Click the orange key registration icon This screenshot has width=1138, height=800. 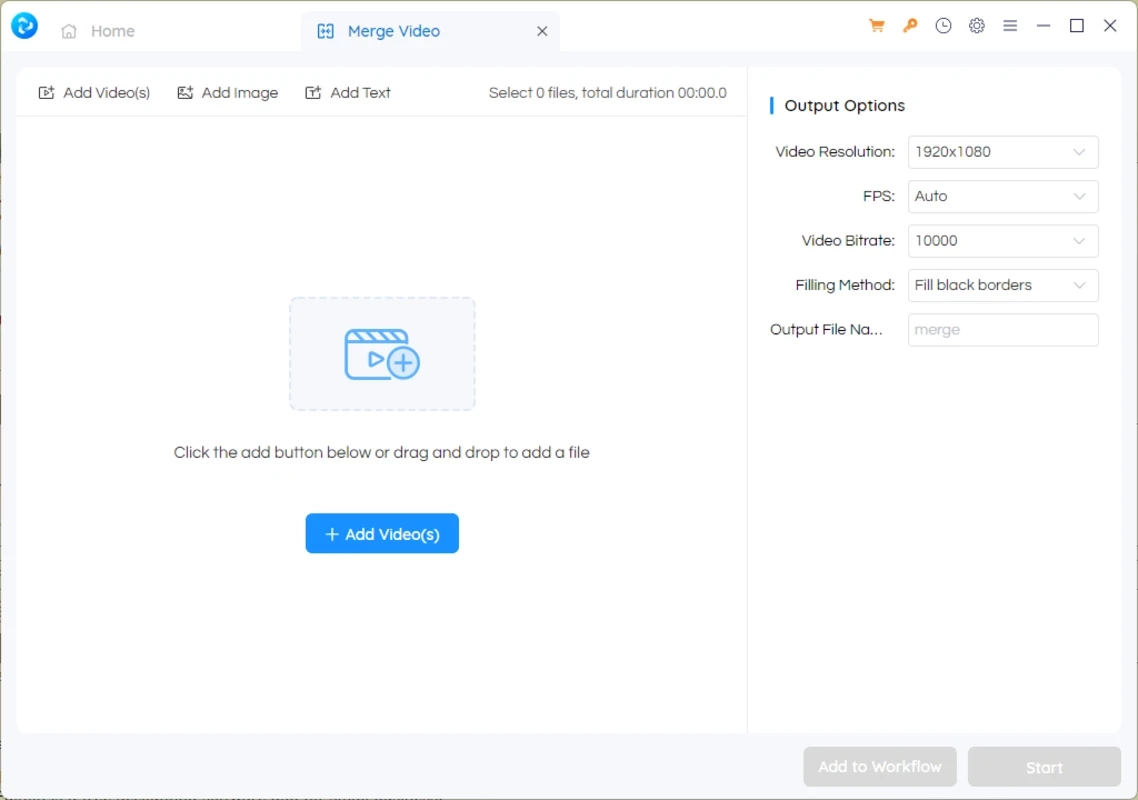[910, 27]
